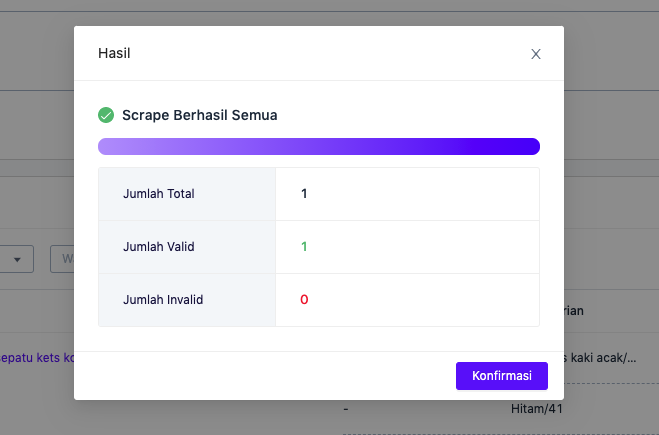
Task: Open the partially hidden dropdown arrow
Action: pos(17,259)
